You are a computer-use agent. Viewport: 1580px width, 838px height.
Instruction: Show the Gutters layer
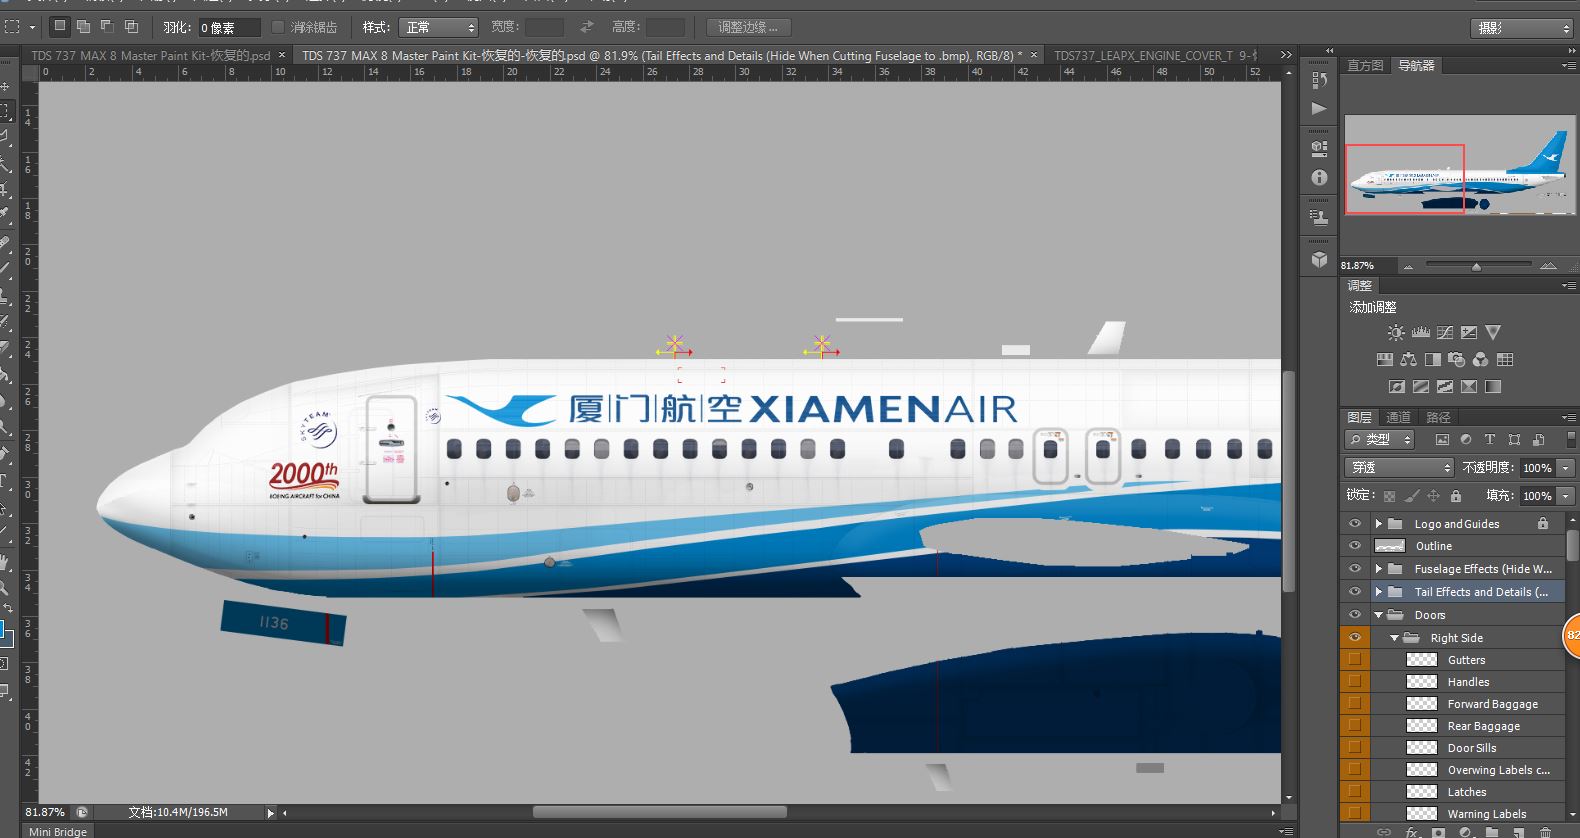pos(1355,659)
